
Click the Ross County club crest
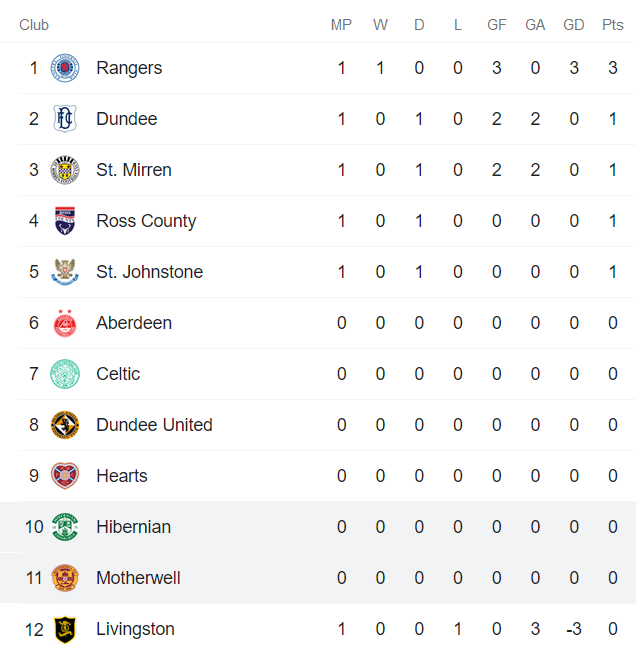coord(65,221)
